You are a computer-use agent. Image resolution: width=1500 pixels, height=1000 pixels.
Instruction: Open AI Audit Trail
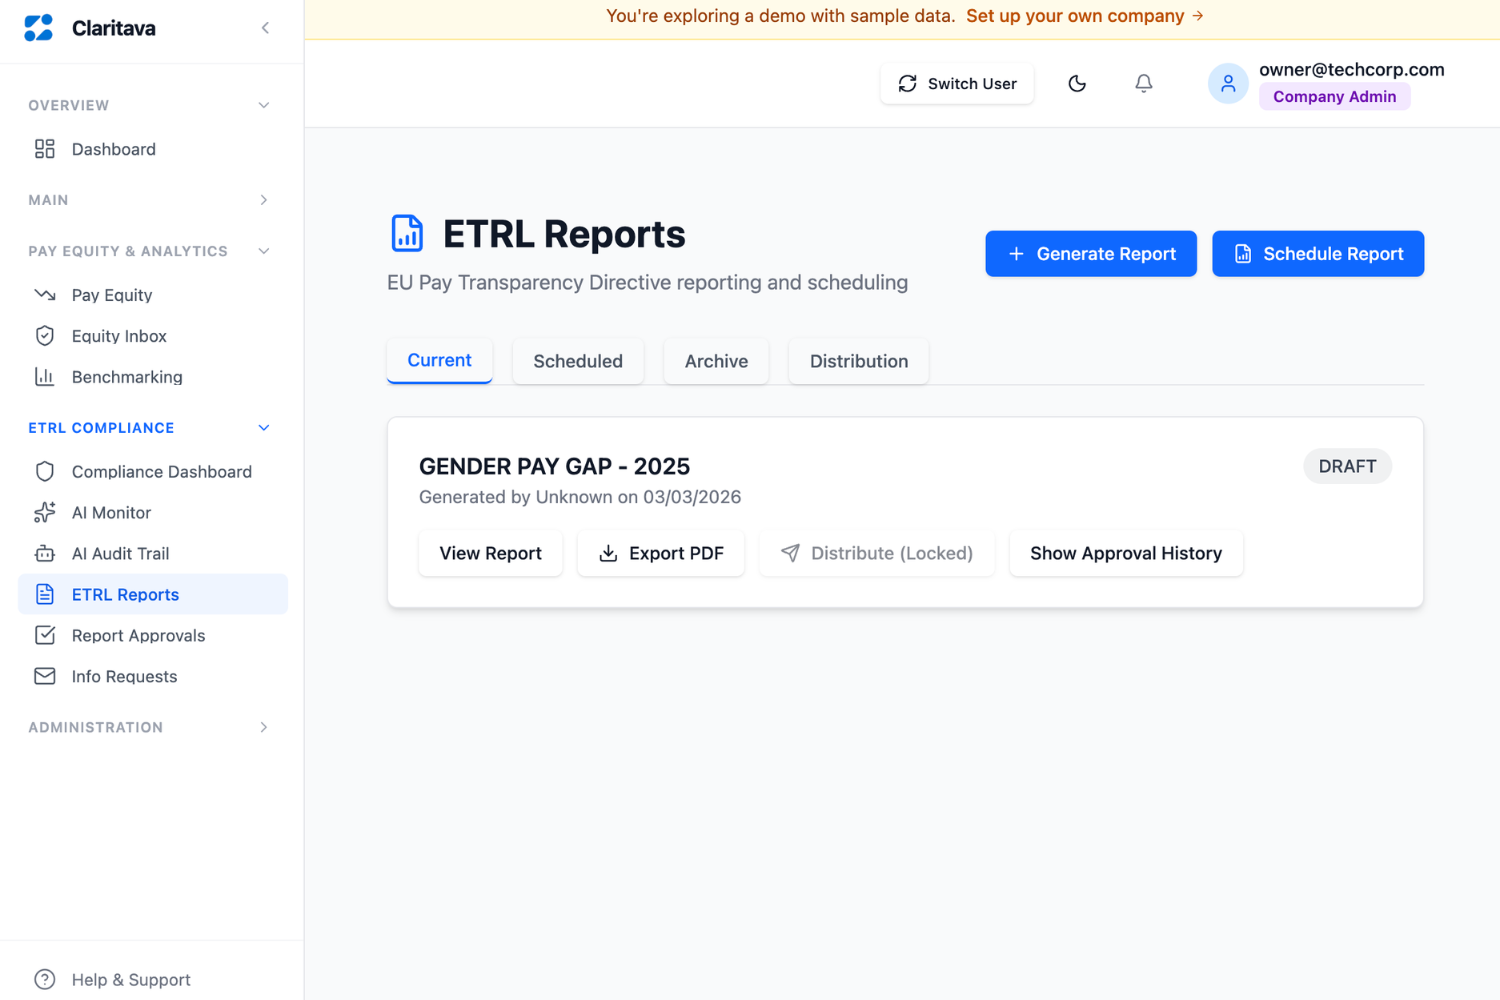[153, 553]
